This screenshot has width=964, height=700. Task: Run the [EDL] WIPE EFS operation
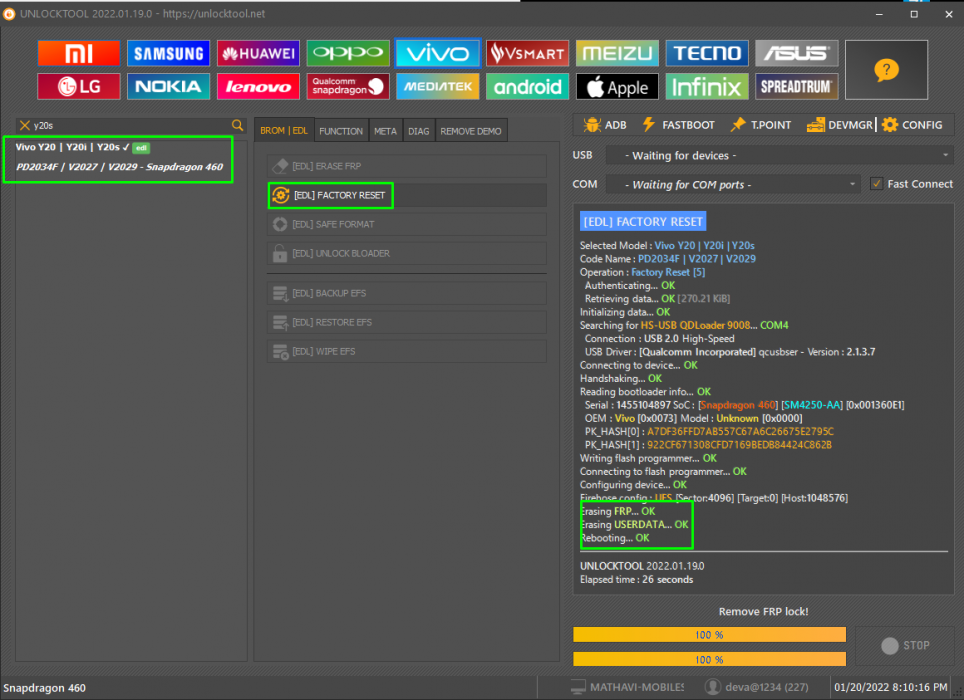(x=407, y=351)
